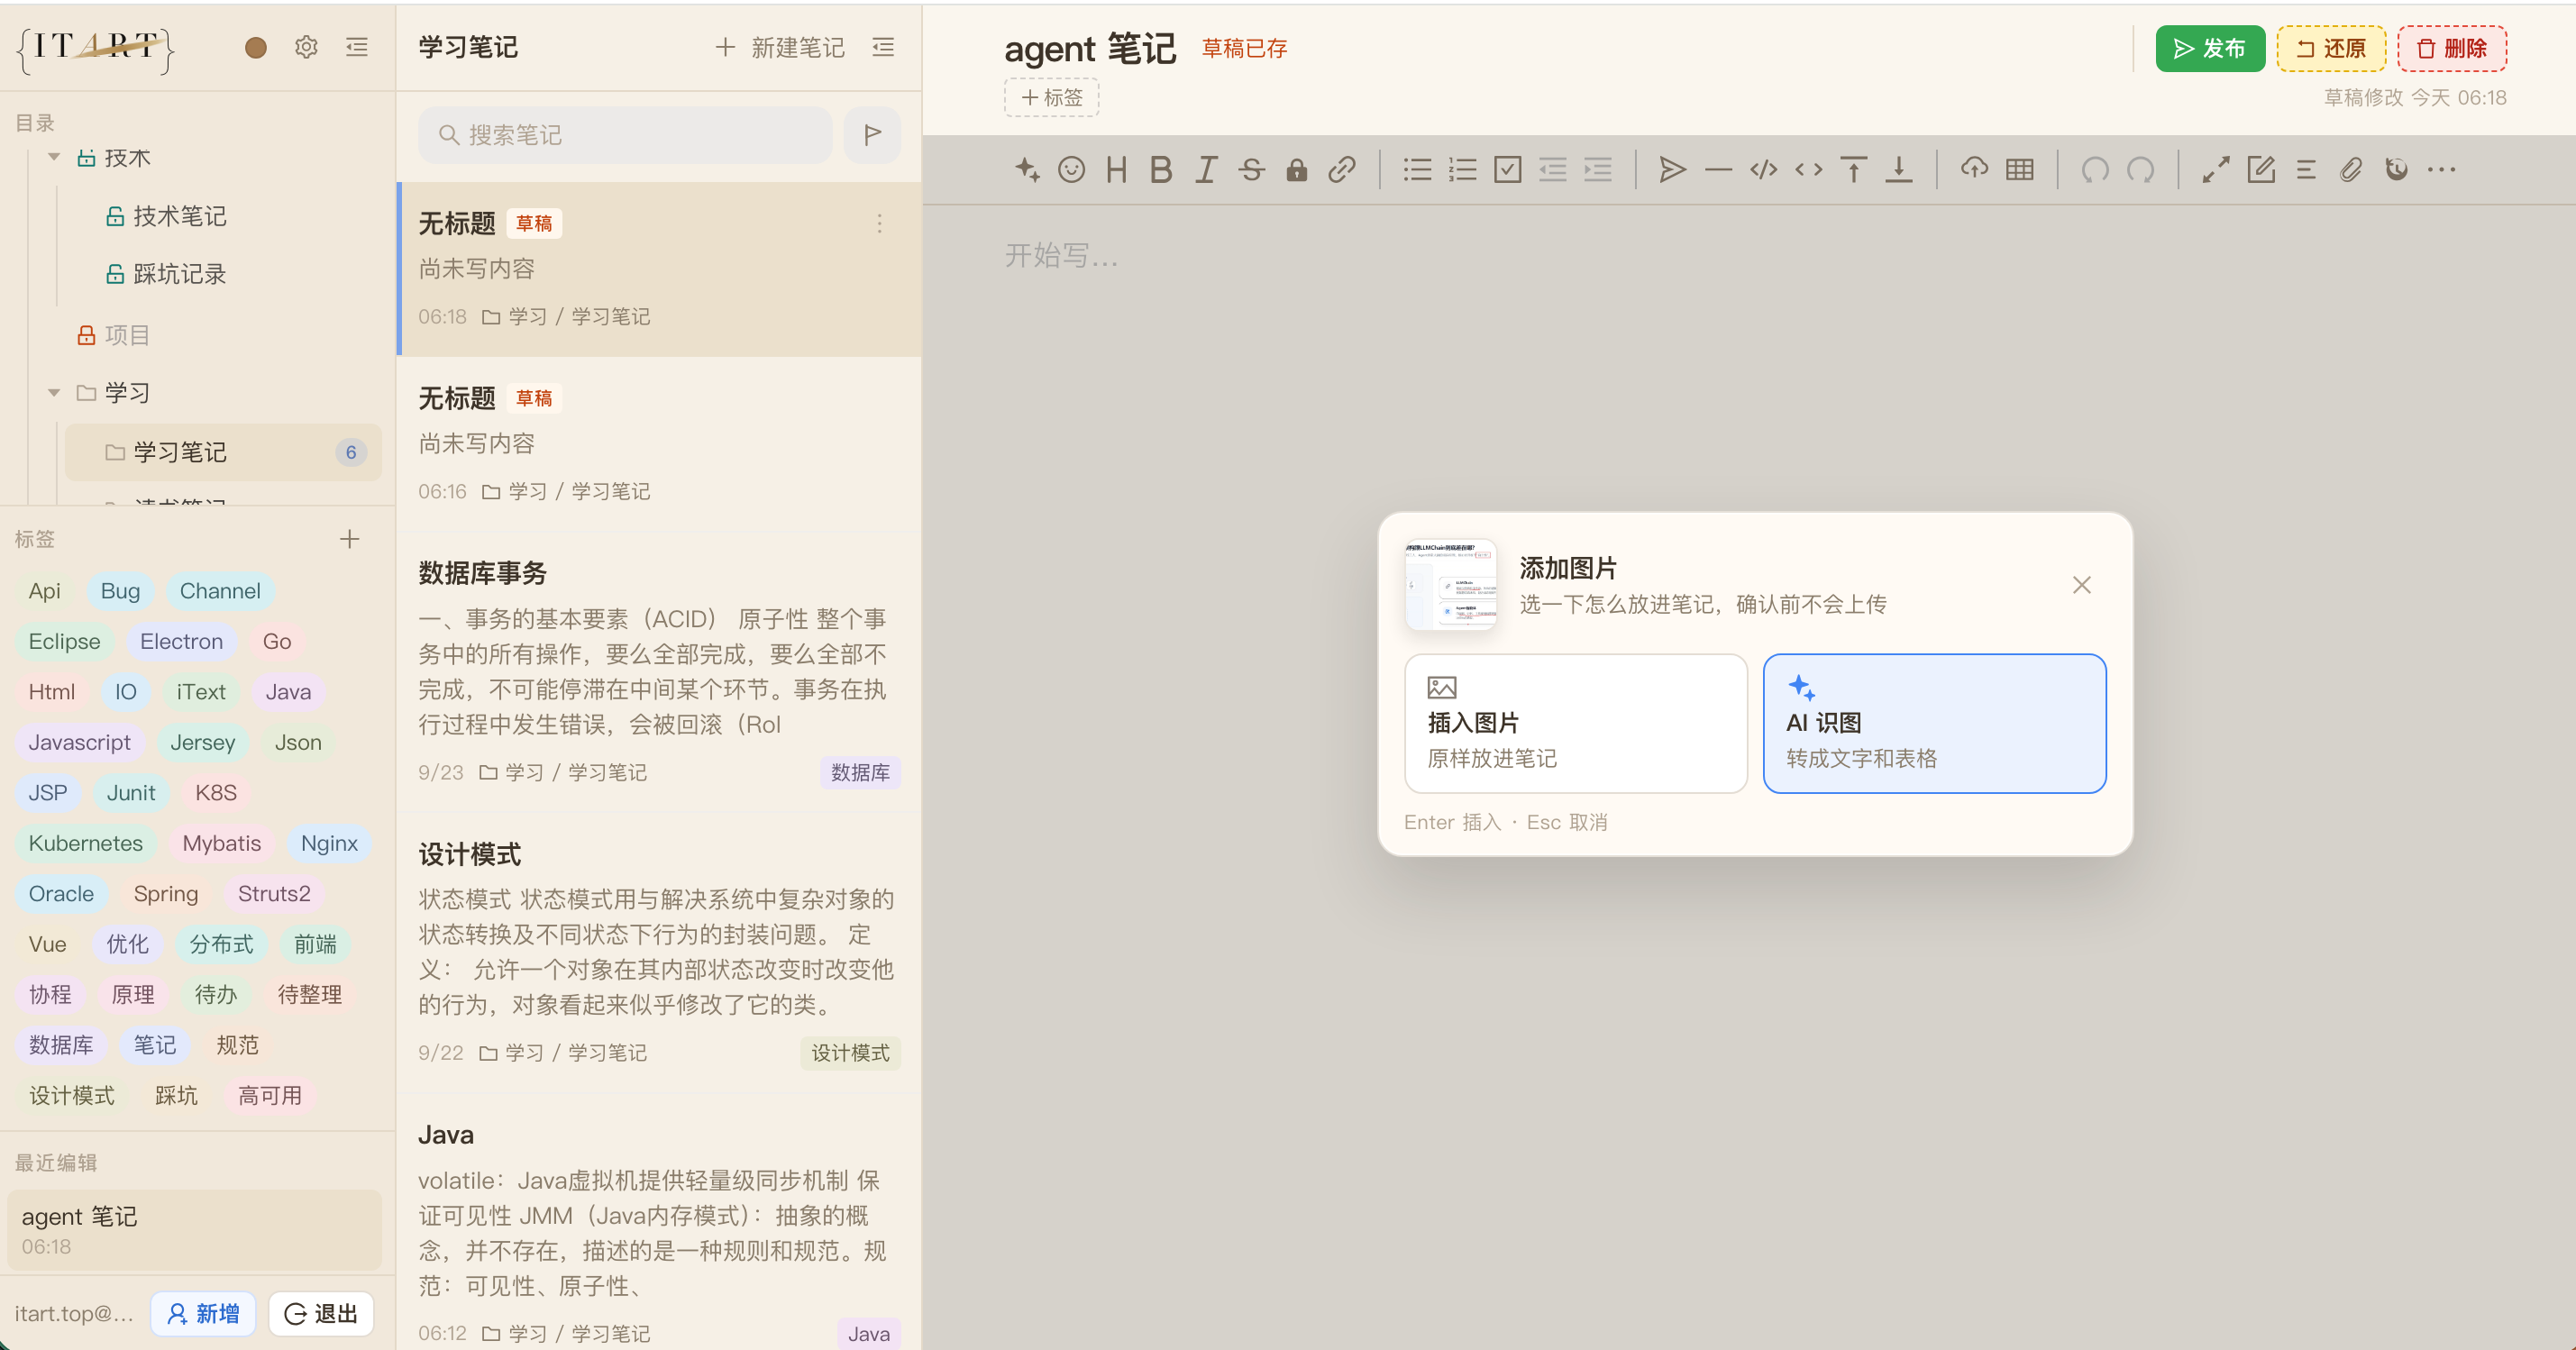Filter notes by the Javascript tag
This screenshot has width=2576, height=1350.
point(80,742)
